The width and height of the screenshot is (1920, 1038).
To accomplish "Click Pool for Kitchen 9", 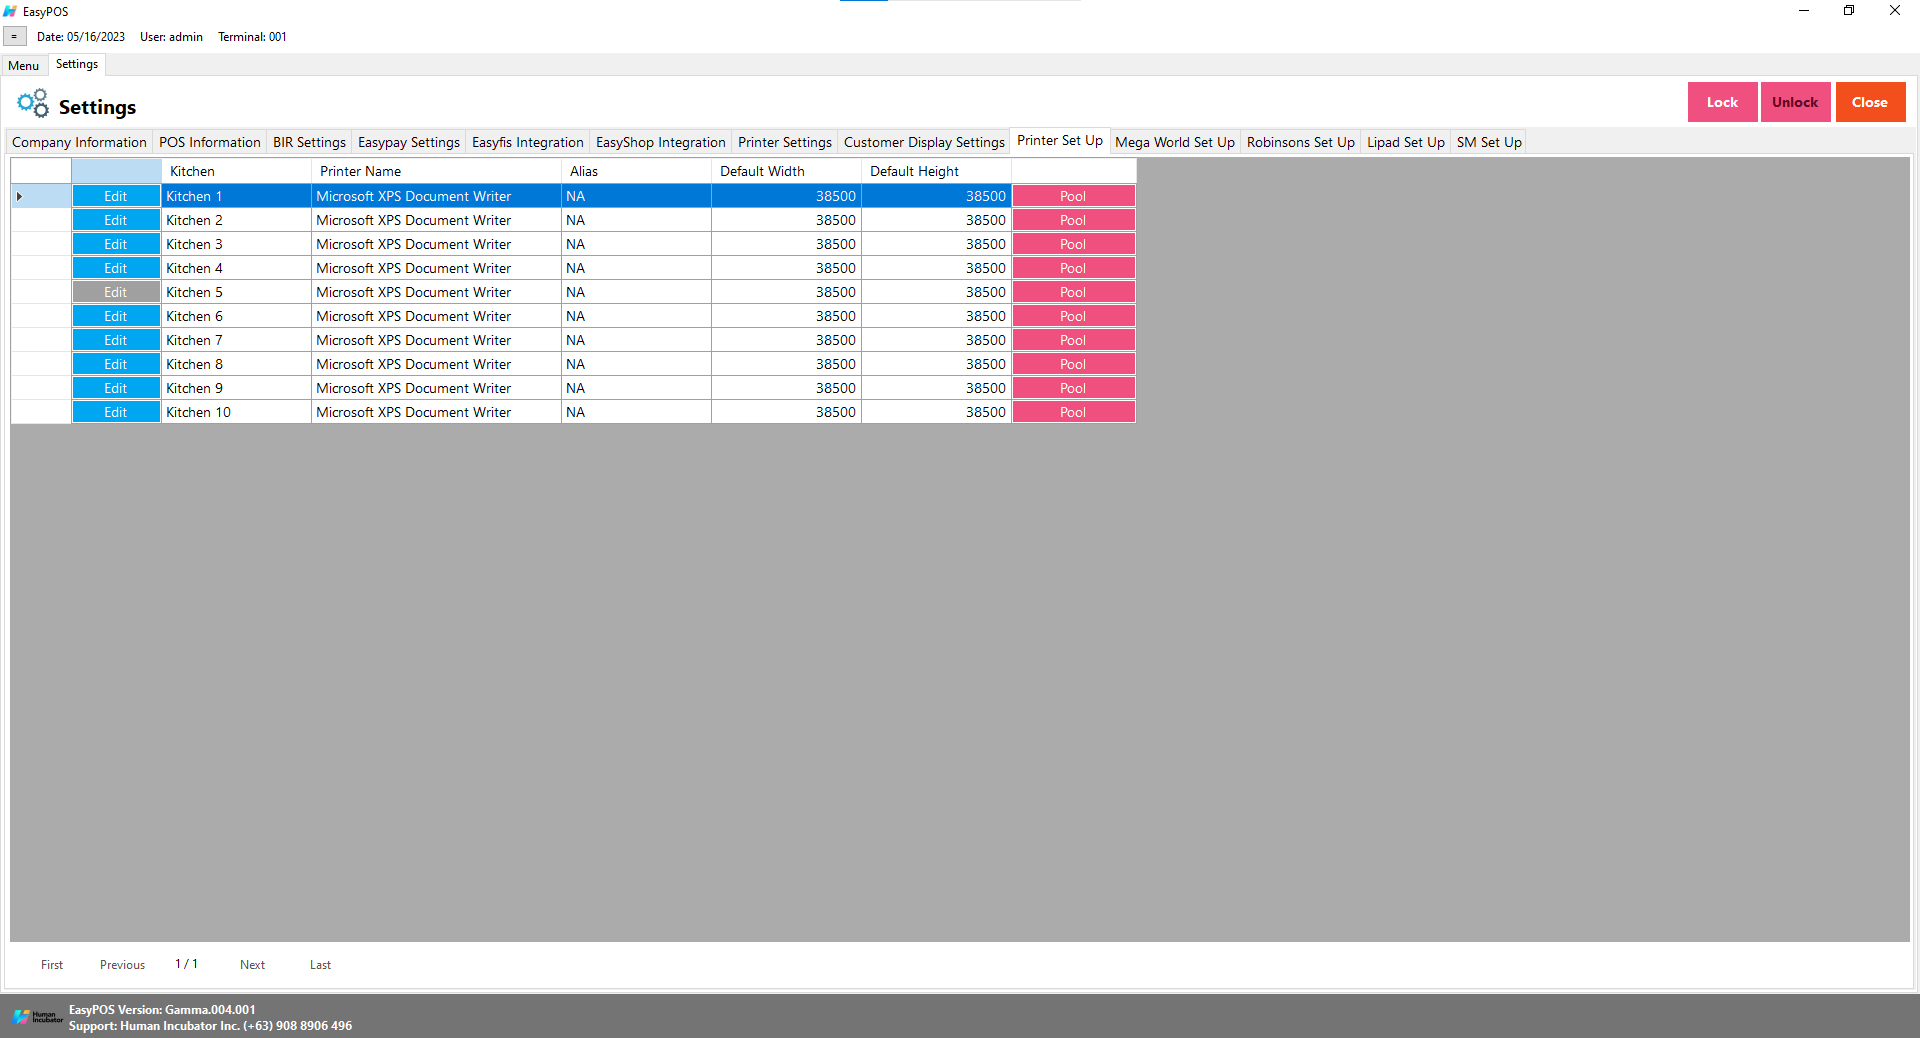I will coord(1073,388).
